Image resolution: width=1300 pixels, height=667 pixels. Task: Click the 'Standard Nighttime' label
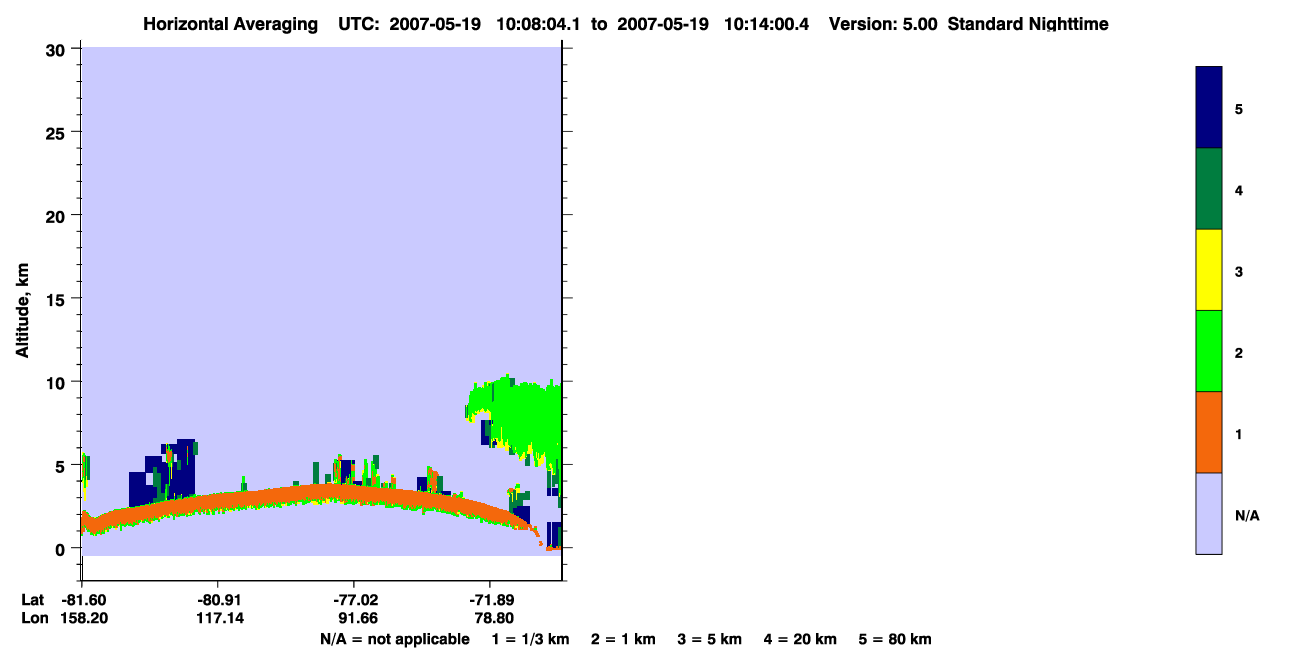tap(1028, 24)
